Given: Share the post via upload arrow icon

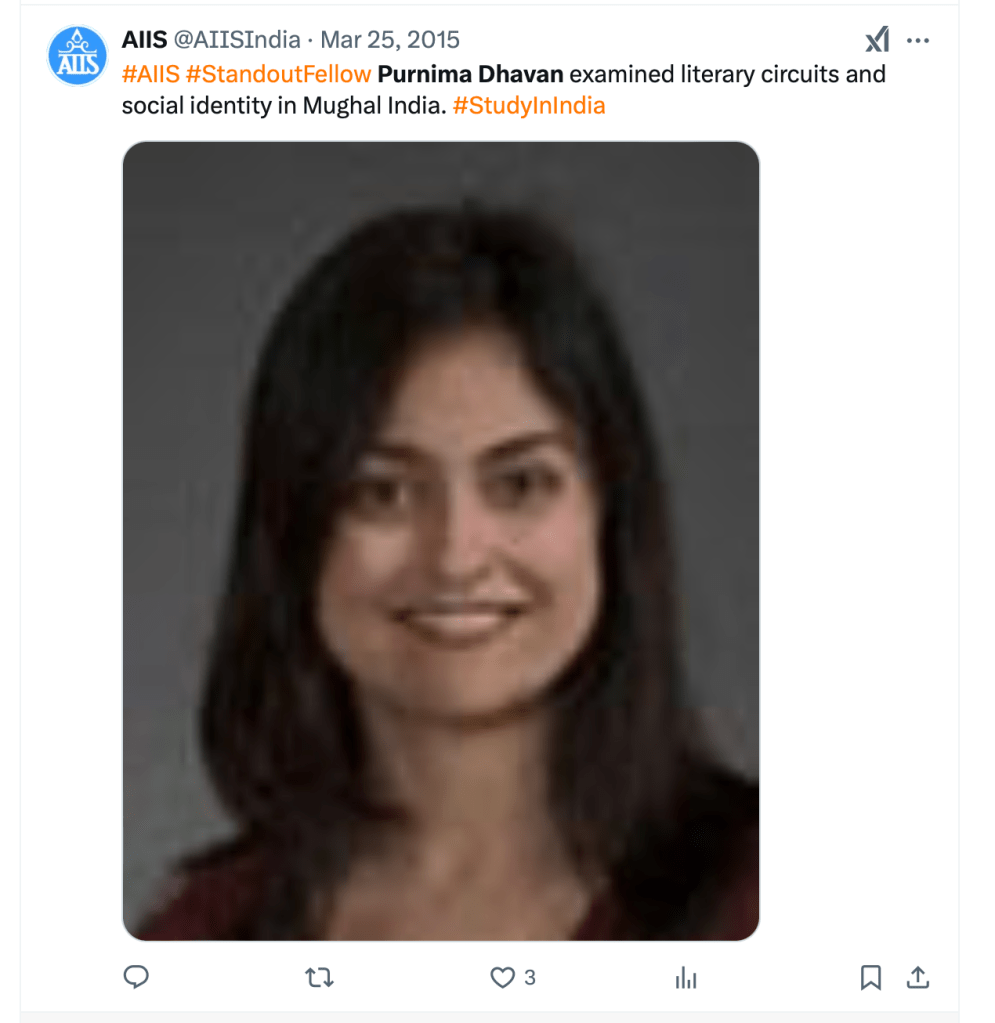Looking at the screenshot, I should [917, 977].
